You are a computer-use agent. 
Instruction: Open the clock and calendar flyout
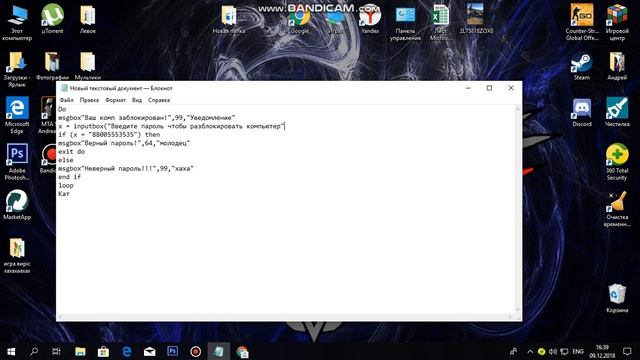602,351
